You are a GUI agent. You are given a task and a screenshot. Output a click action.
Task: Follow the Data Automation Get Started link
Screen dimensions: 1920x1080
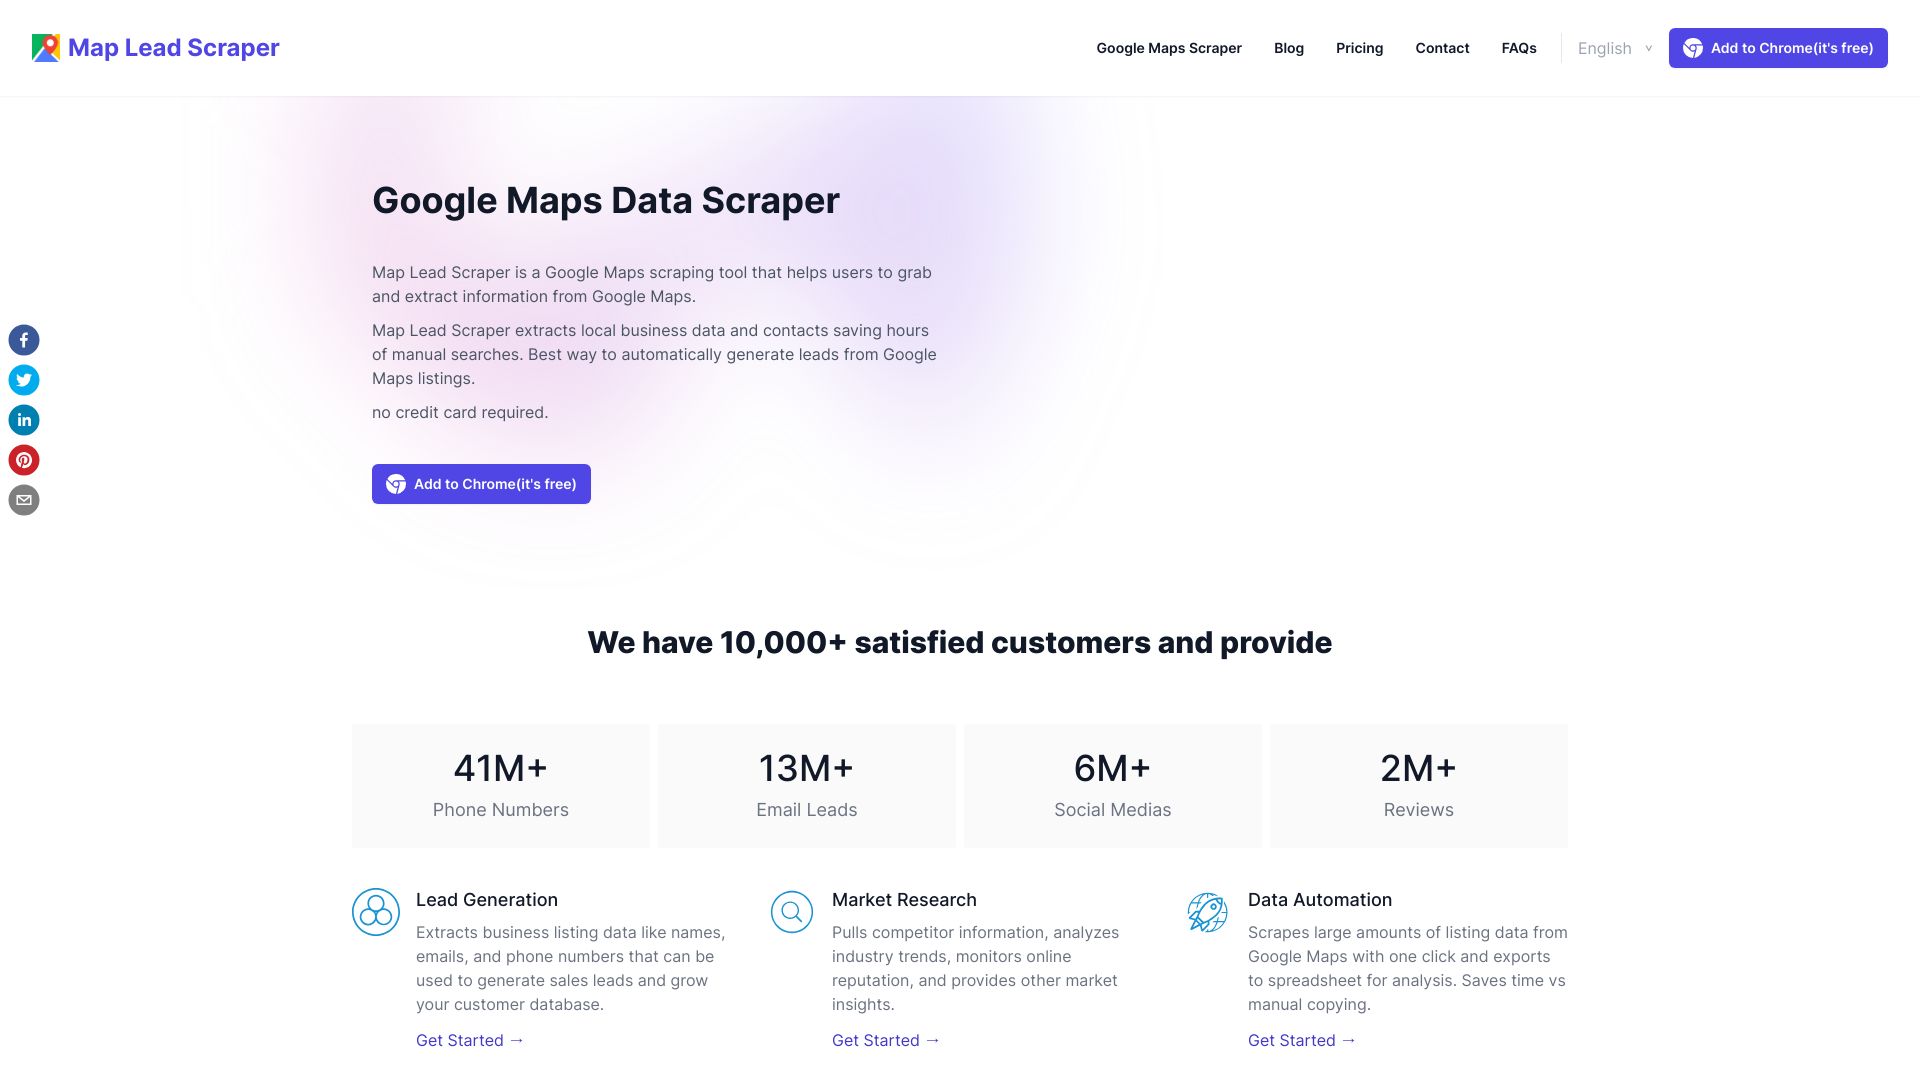click(x=1303, y=1039)
